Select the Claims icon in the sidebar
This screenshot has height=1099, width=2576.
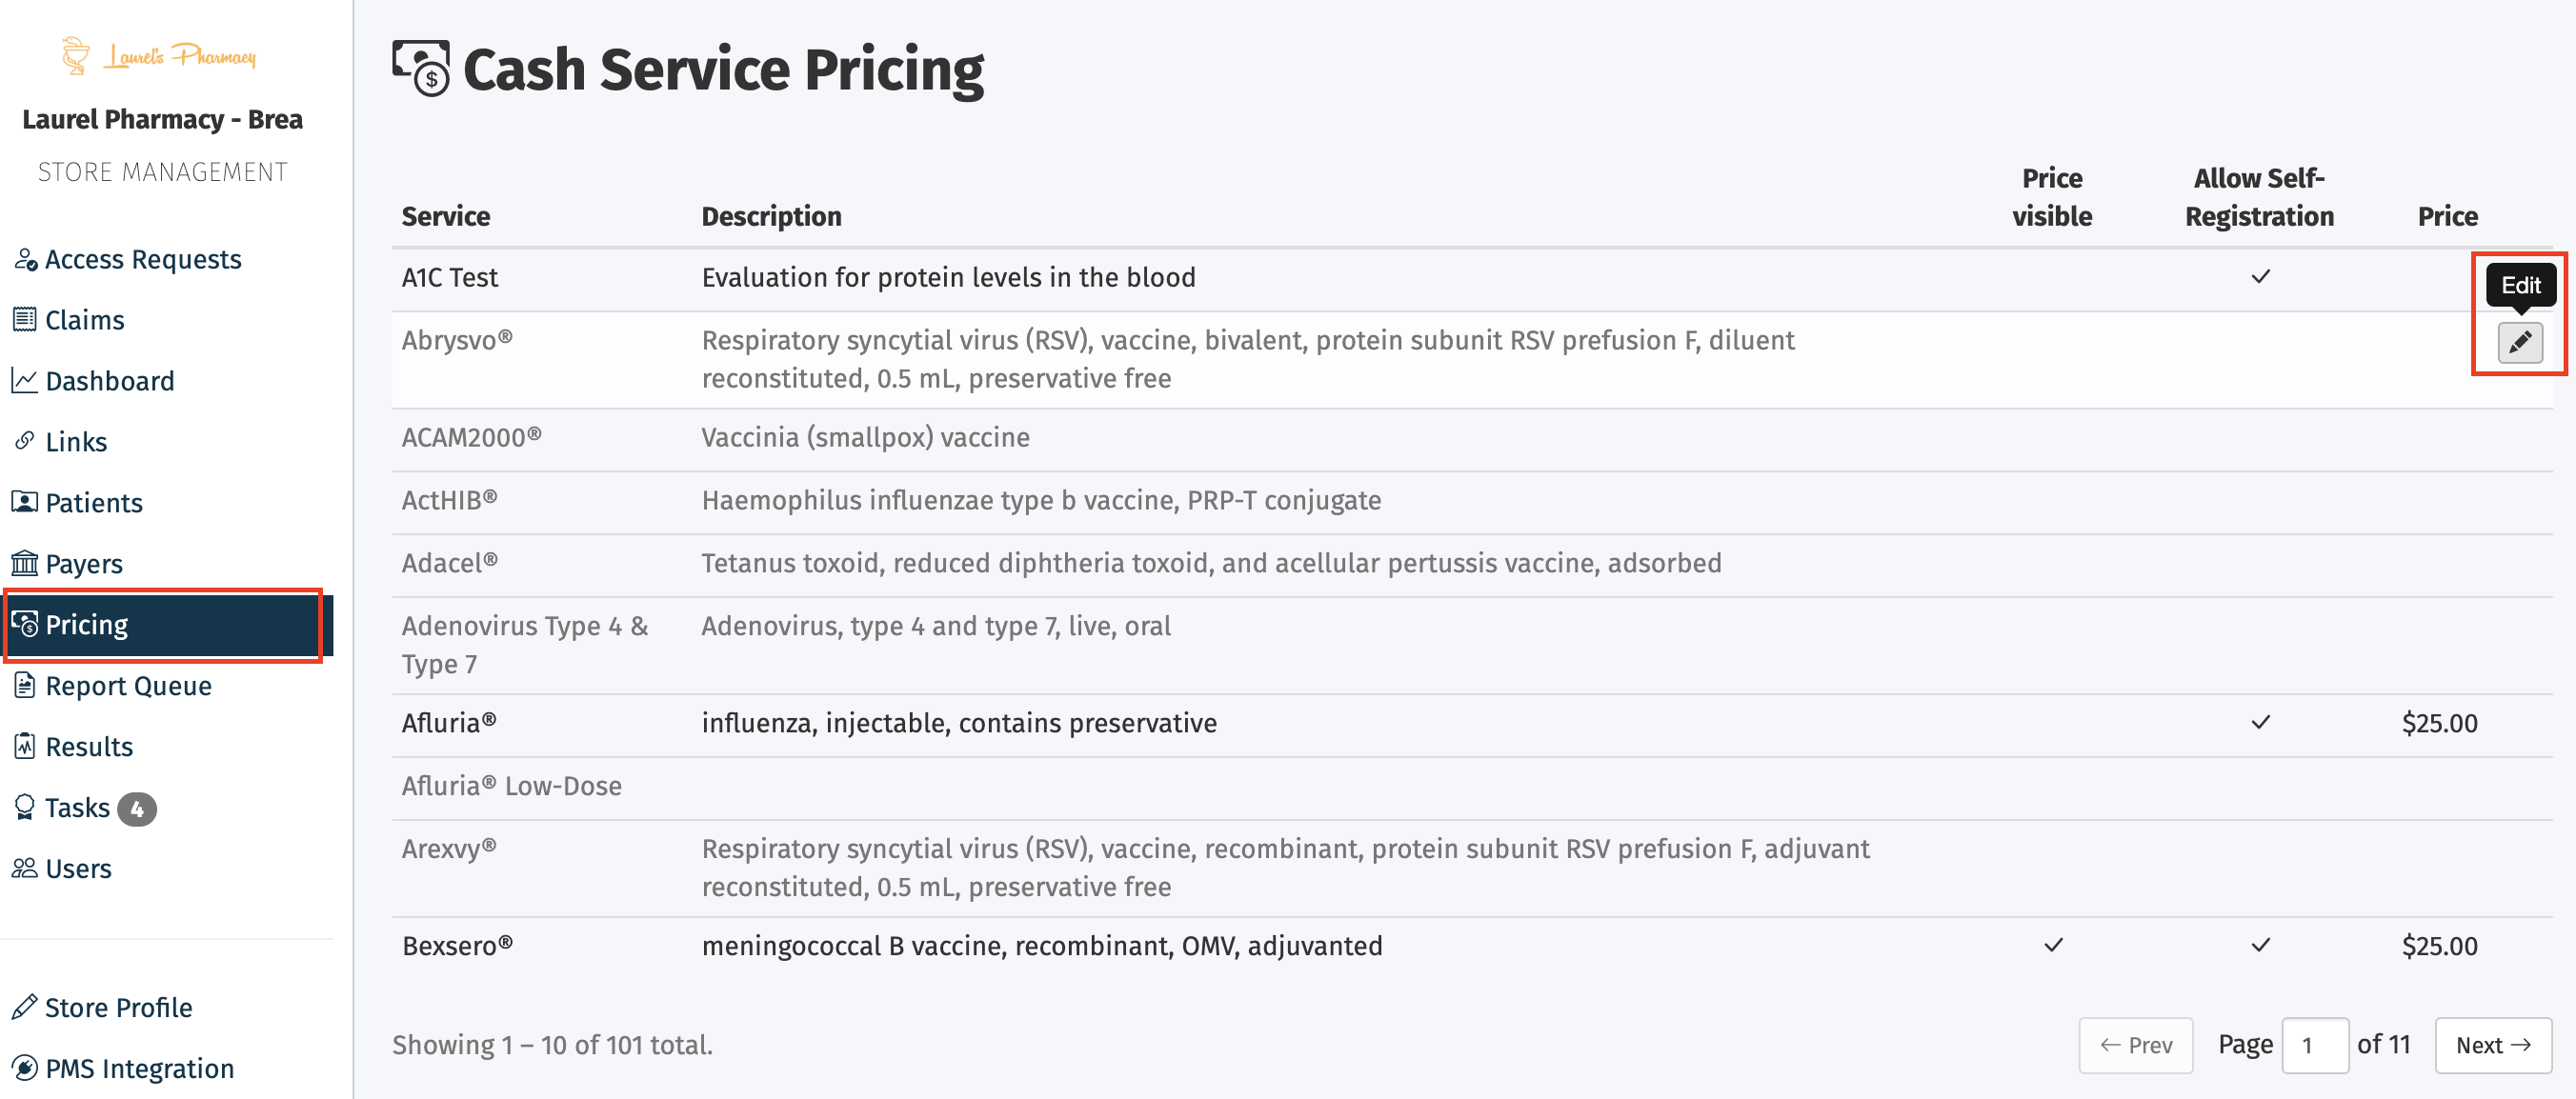pos(26,319)
